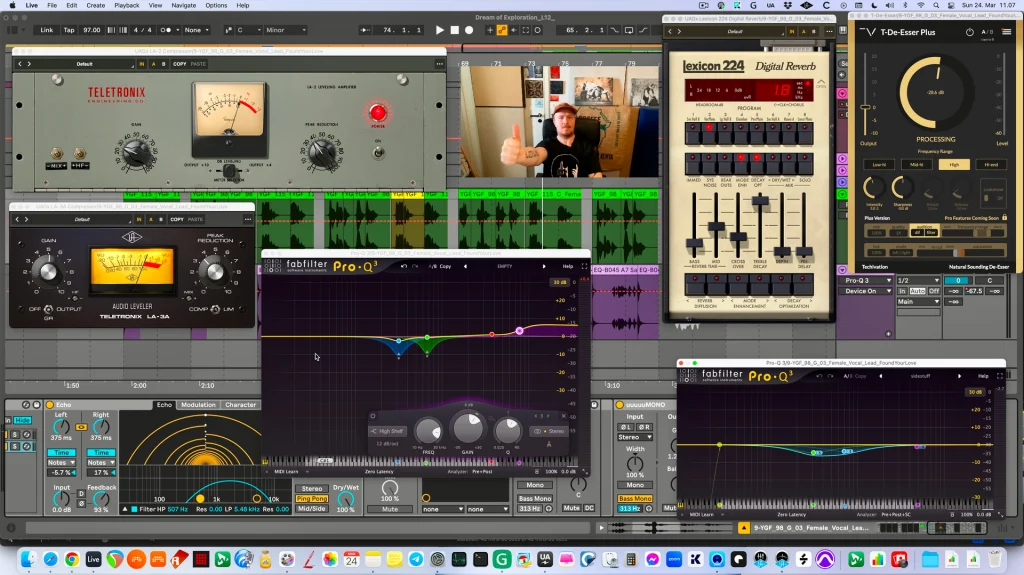Stop playback with the transport Stop button
The width and height of the screenshot is (1024, 575).
point(455,30)
